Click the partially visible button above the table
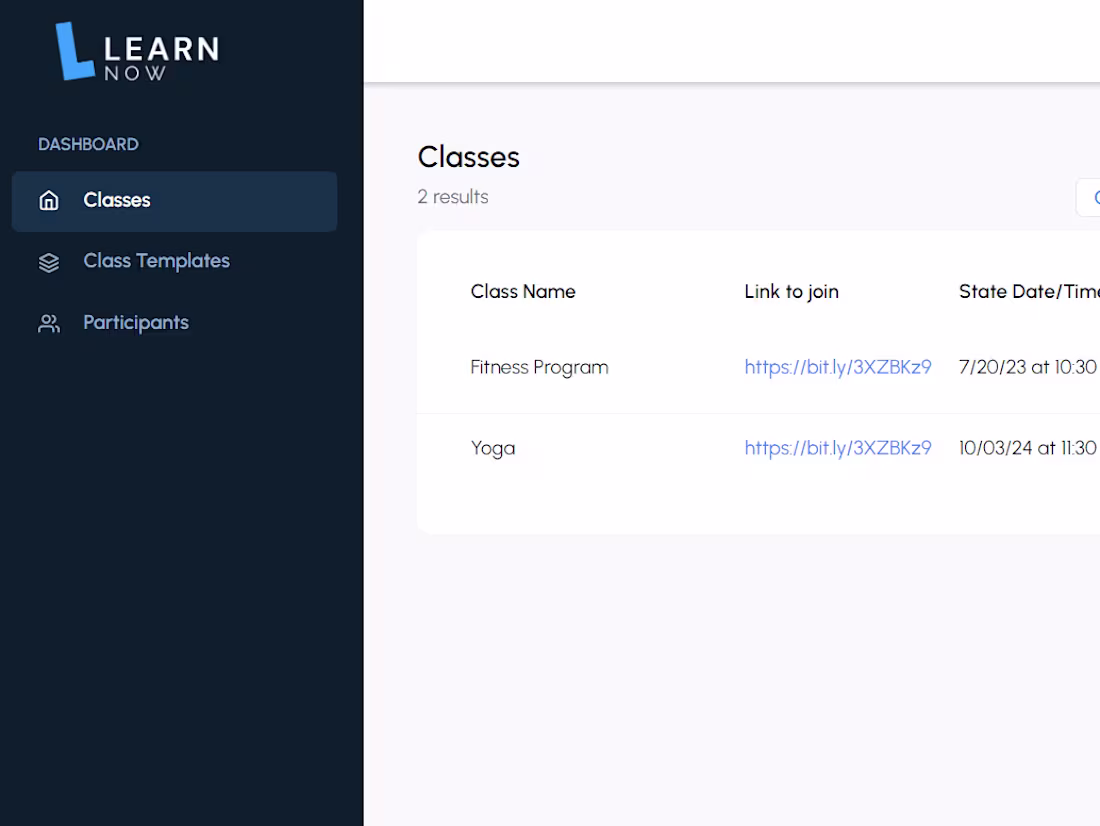1100x826 pixels. click(1093, 197)
